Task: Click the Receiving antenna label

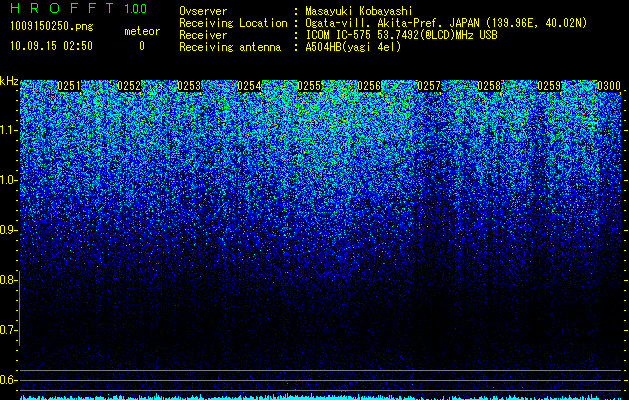Action: tap(230, 47)
